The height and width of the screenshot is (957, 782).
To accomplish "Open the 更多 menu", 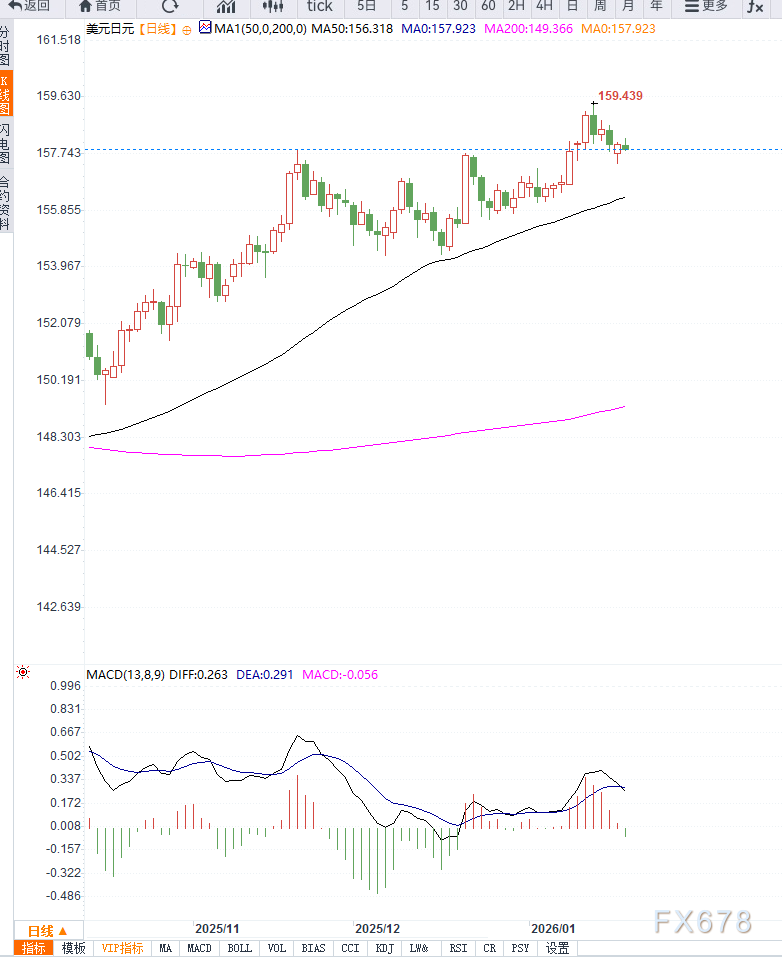I will tap(706, 6).
